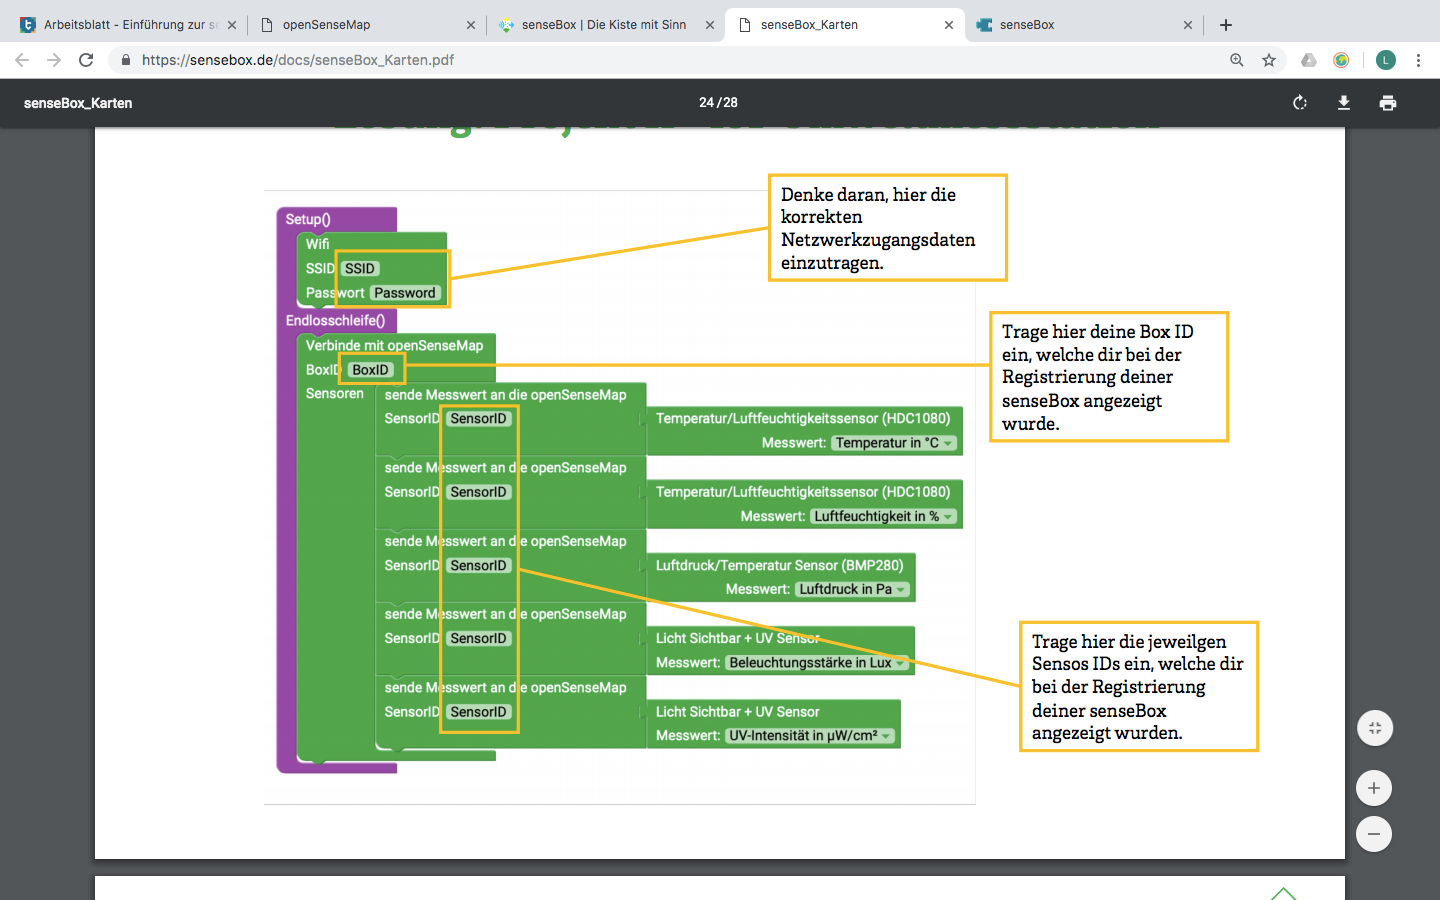Close the openSenseMap tab
Image resolution: width=1440 pixels, height=900 pixels.
pos(471,25)
